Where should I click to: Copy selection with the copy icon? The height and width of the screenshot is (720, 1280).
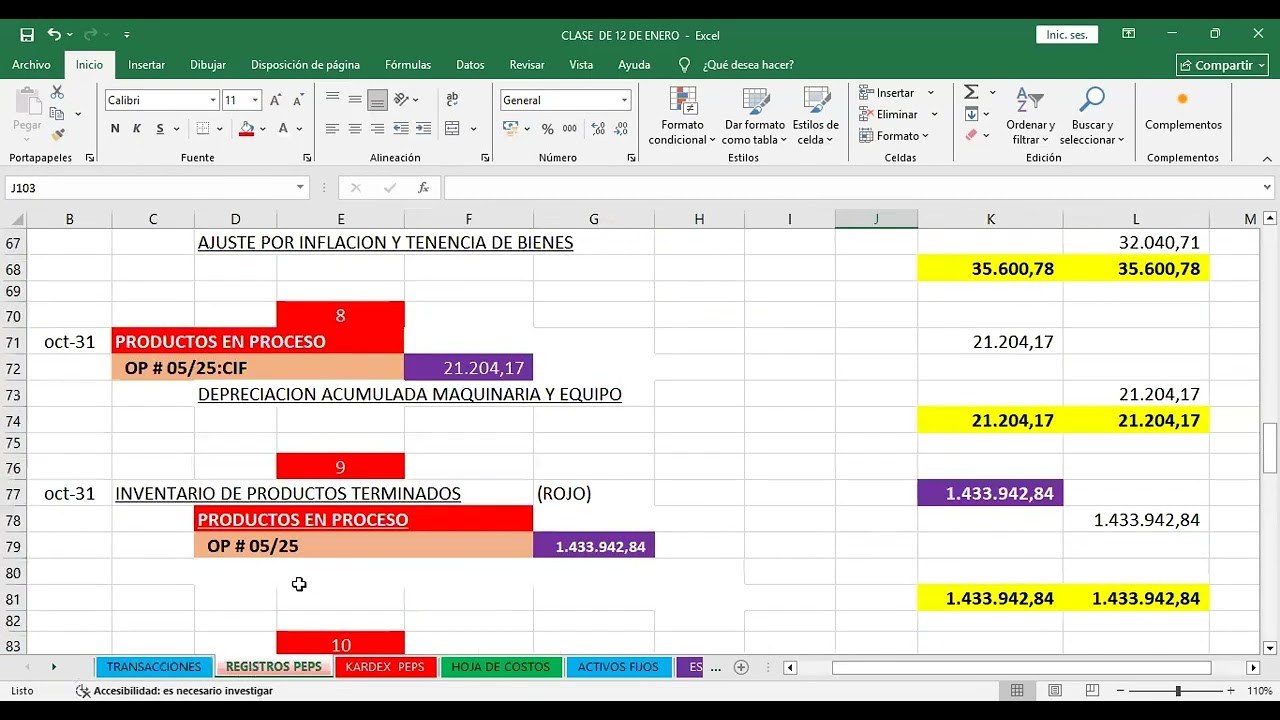(57, 113)
